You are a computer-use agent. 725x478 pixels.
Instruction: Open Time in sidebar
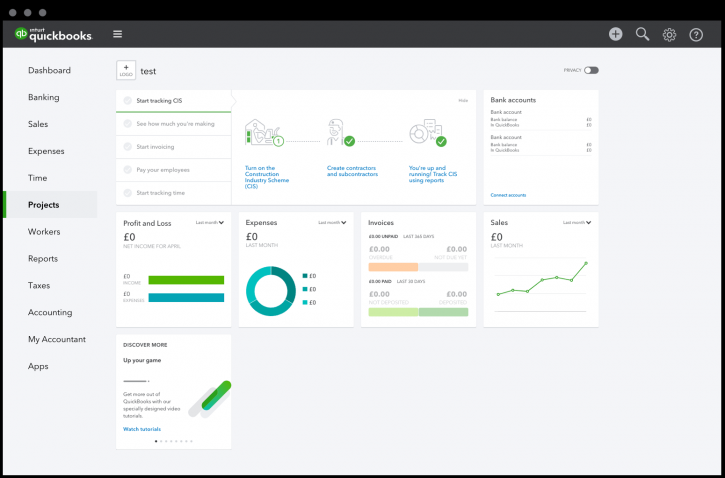point(37,178)
